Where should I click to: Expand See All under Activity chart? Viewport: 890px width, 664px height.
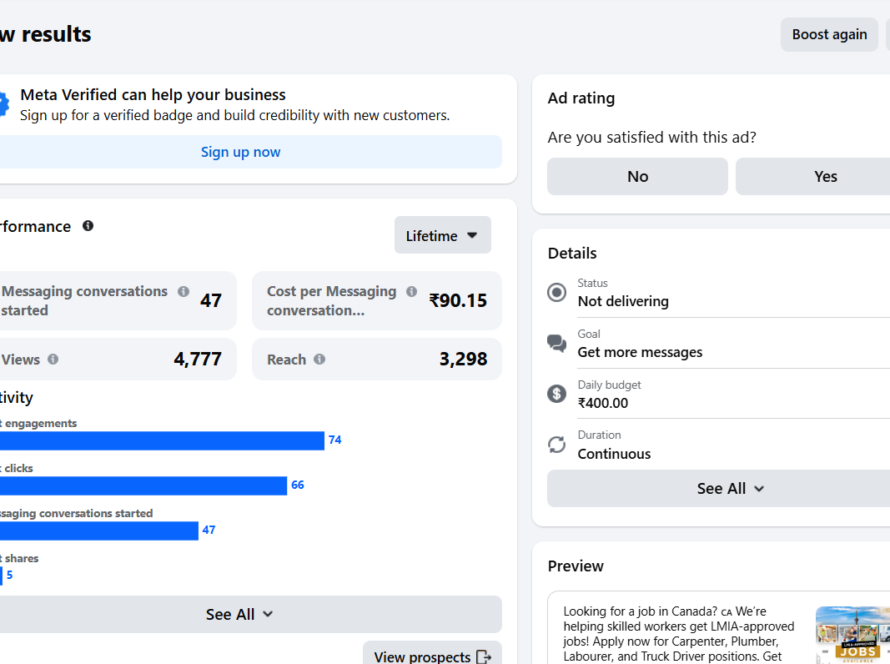coord(240,614)
